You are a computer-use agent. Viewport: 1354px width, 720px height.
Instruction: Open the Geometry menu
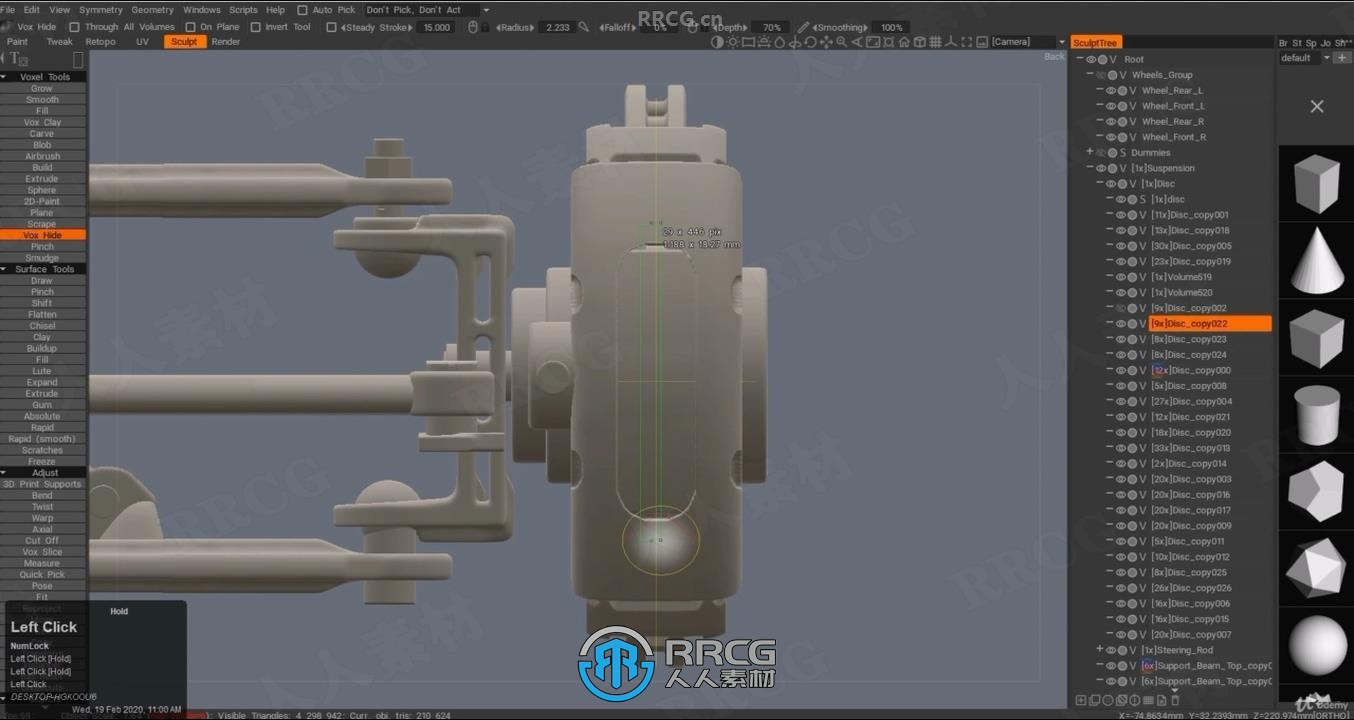pyautogui.click(x=152, y=10)
